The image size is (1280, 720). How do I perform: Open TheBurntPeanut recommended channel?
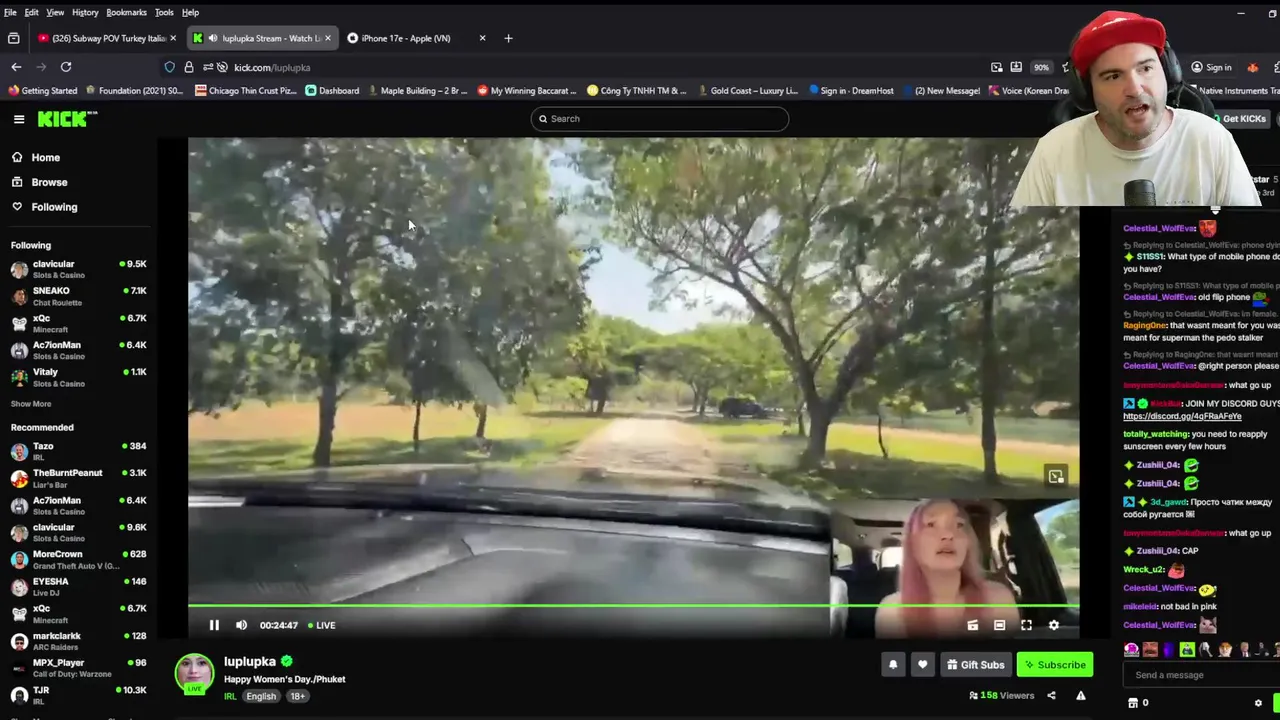(78, 478)
